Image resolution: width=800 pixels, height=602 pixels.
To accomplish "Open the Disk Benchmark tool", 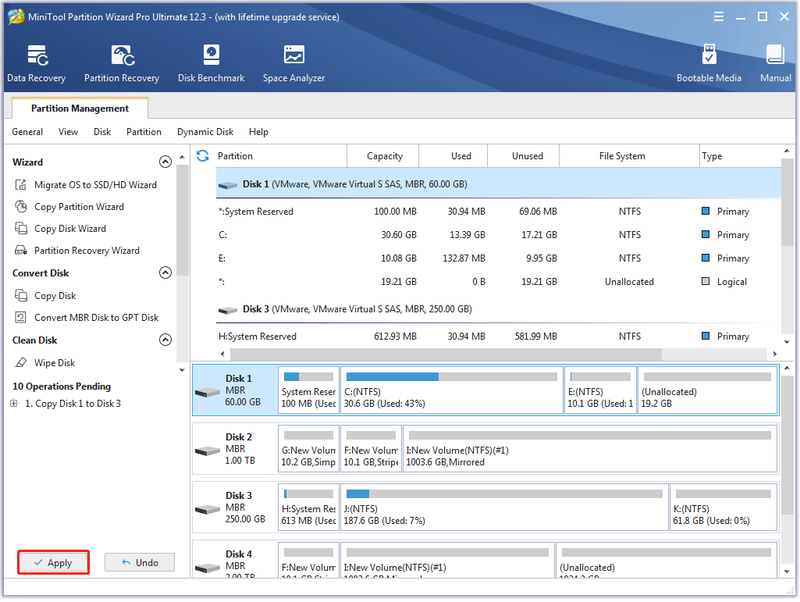I will tap(211, 63).
